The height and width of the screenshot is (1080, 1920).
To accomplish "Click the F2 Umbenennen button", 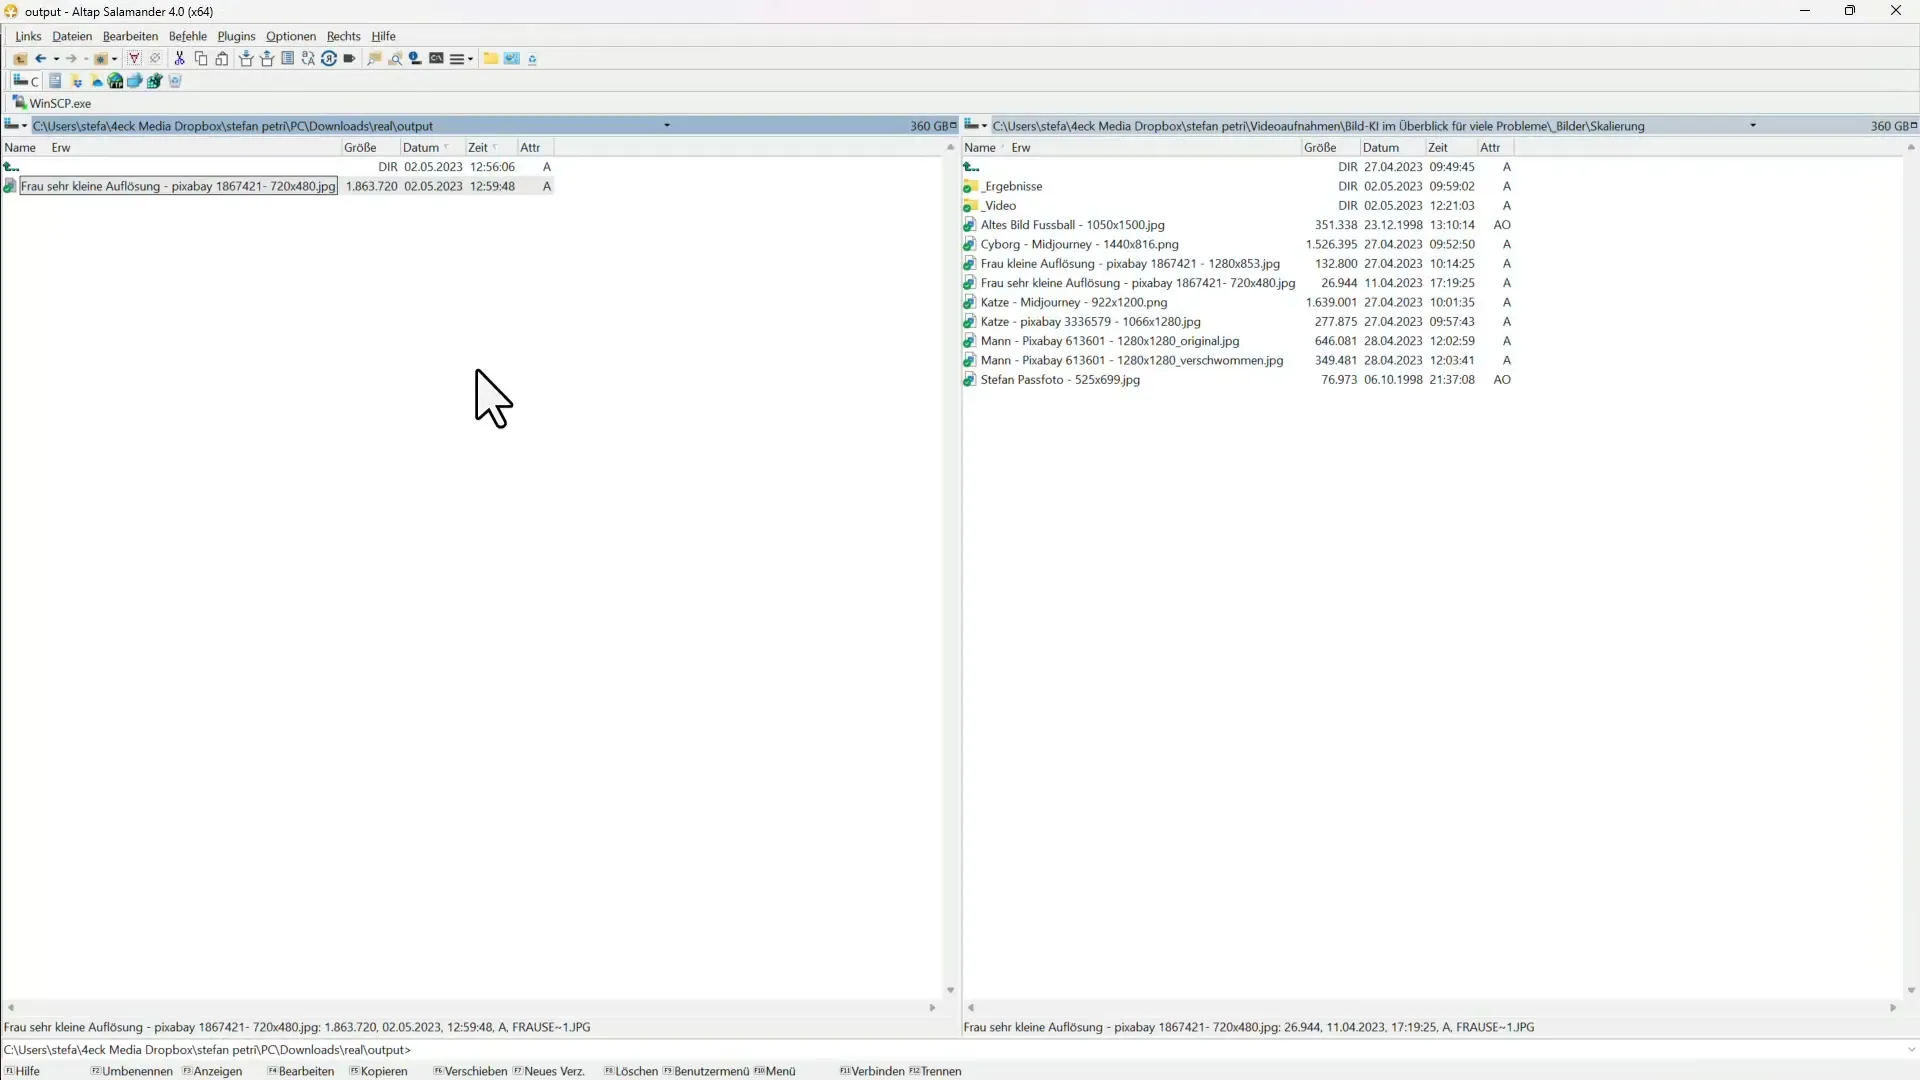I will click(132, 1071).
